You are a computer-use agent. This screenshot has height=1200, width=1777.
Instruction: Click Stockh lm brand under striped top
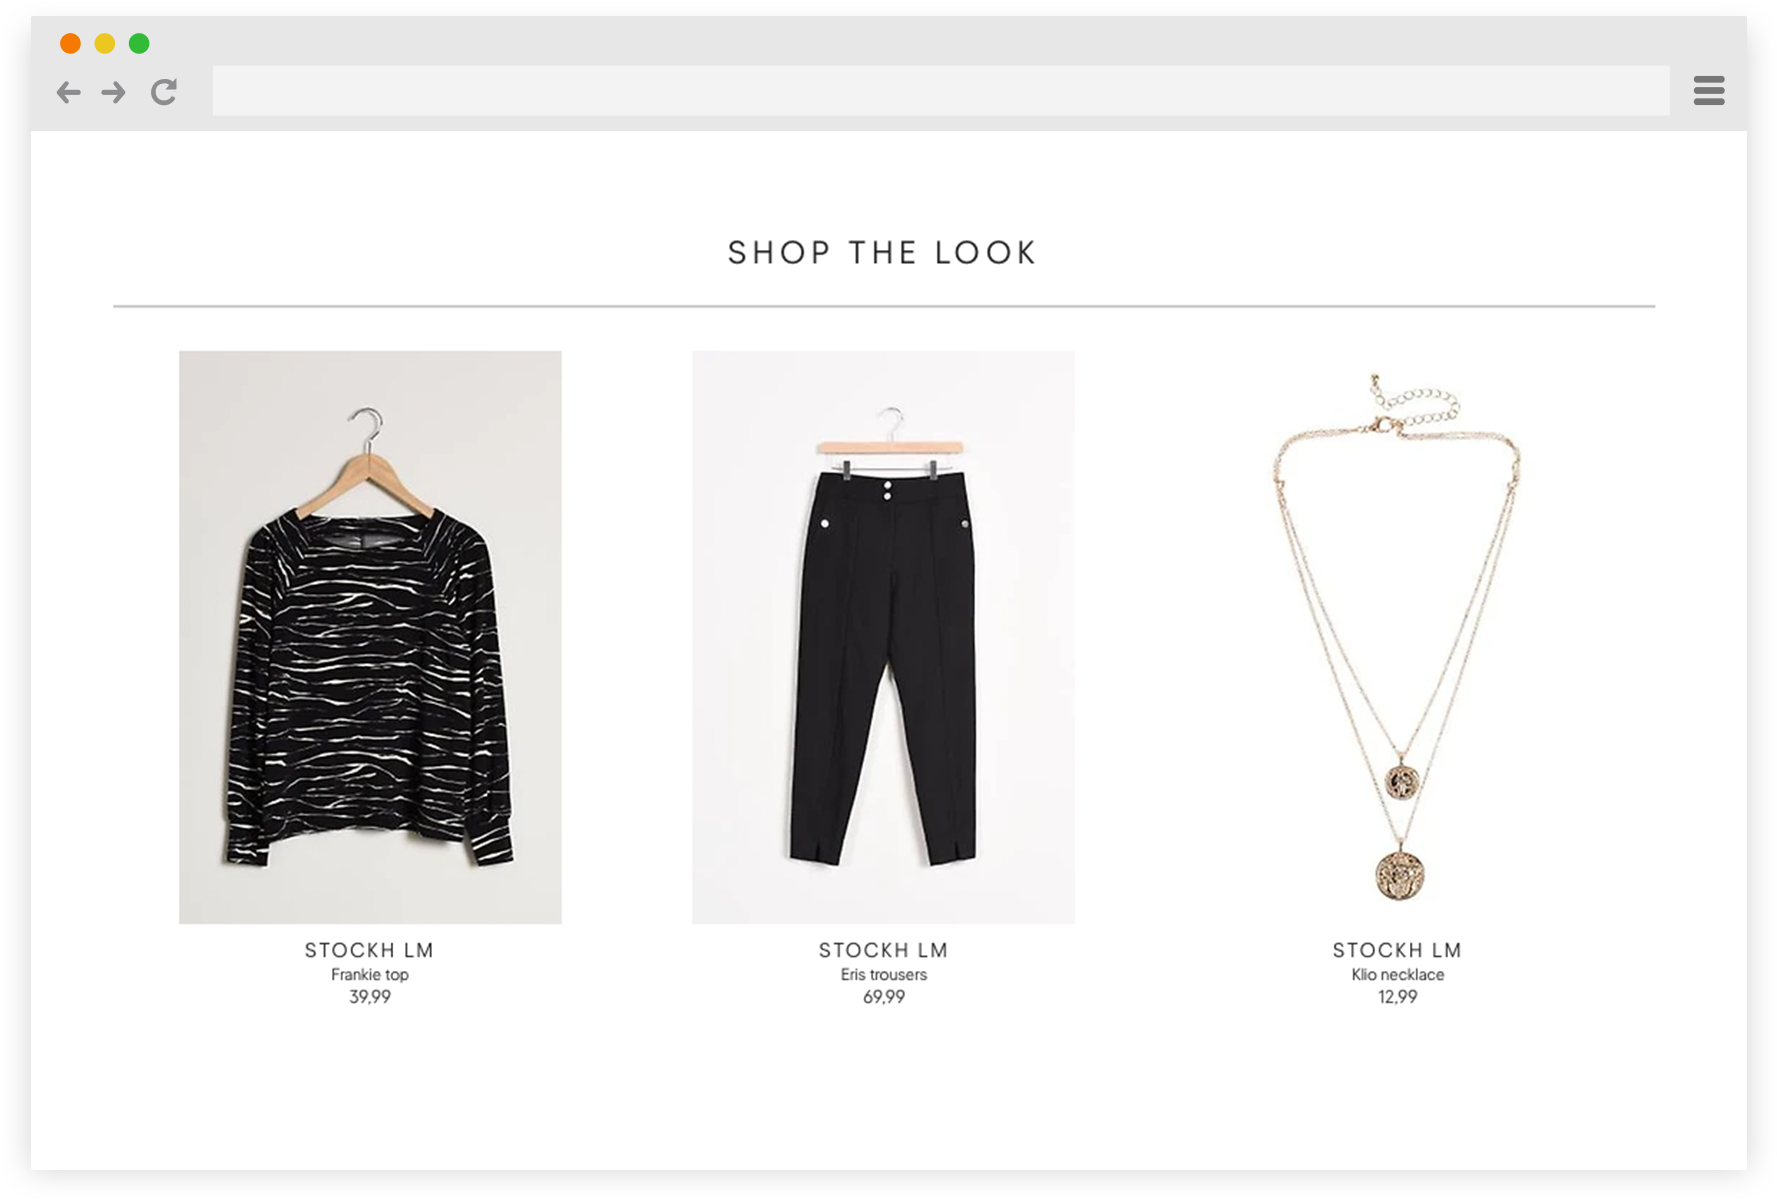click(370, 950)
